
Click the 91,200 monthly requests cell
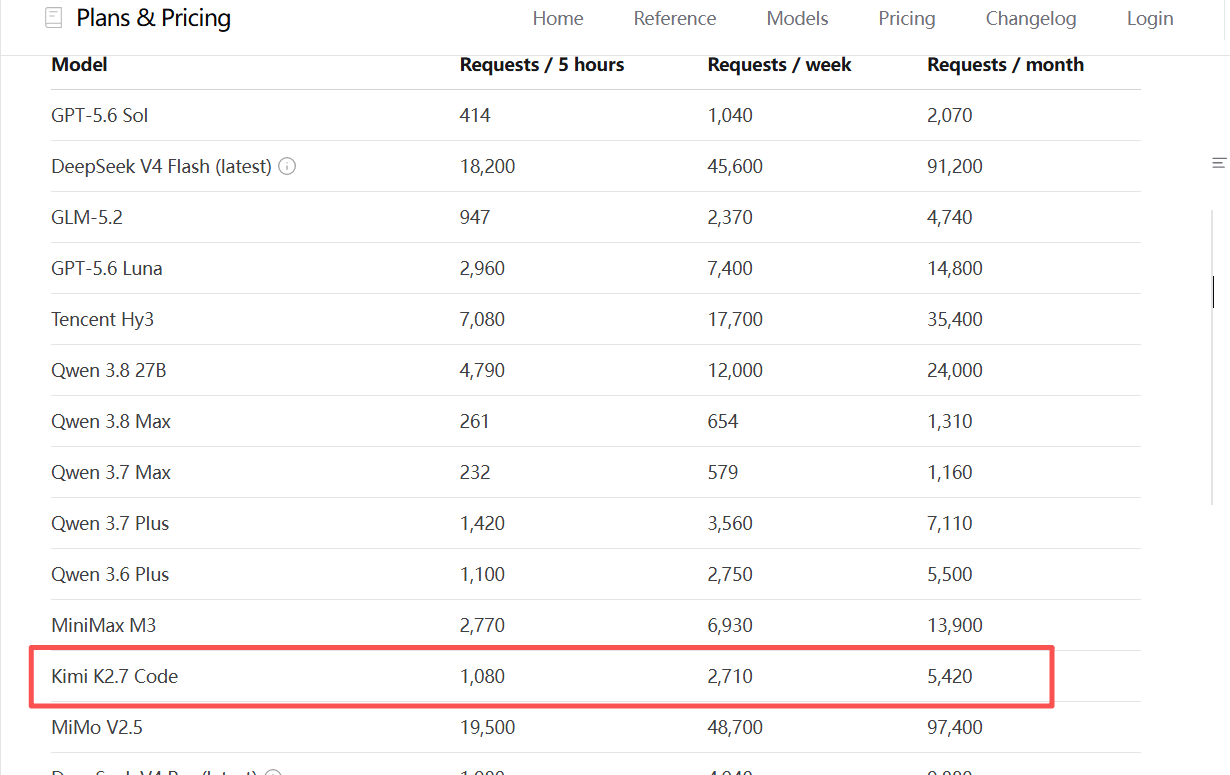point(955,166)
